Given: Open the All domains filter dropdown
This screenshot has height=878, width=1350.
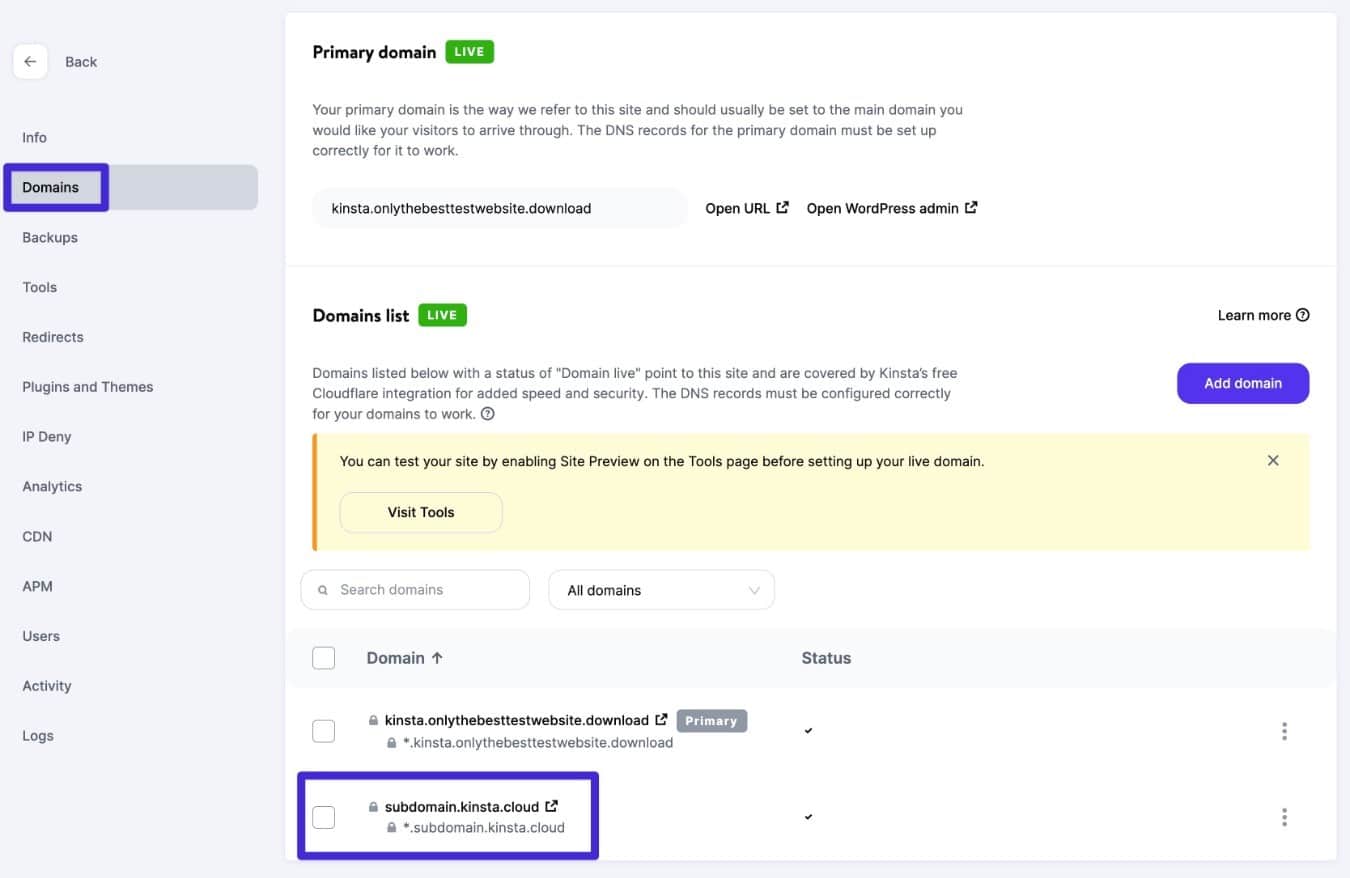Looking at the screenshot, I should pos(660,590).
